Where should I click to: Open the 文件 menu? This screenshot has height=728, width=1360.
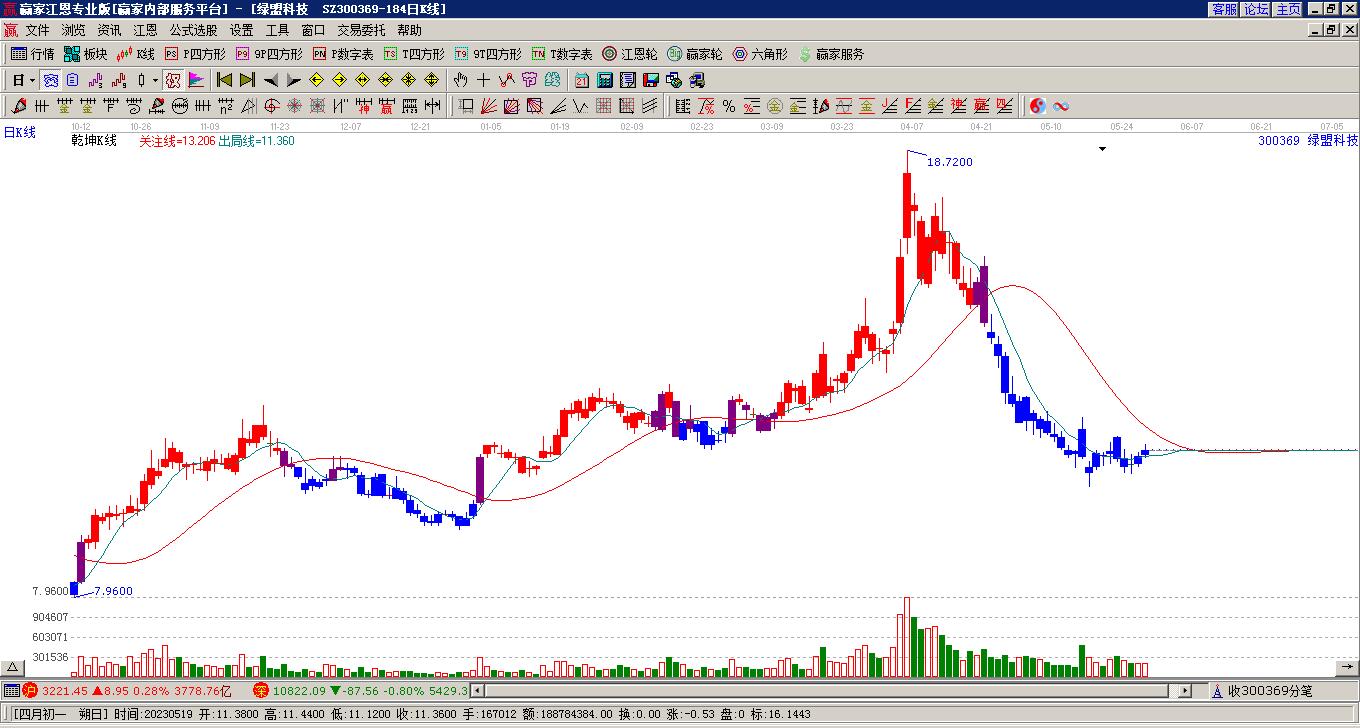tap(37, 31)
